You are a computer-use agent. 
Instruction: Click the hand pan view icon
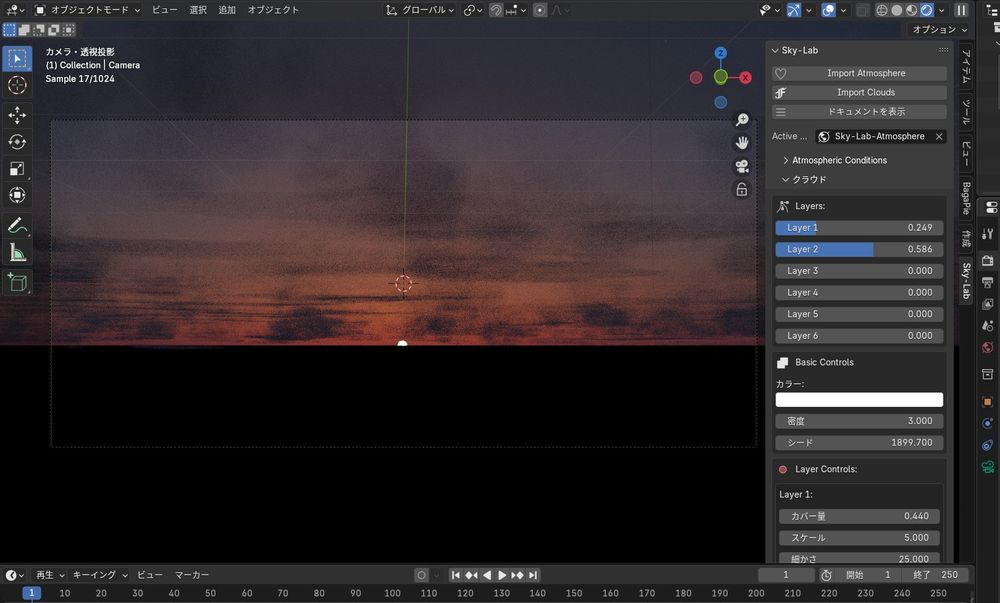click(742, 143)
